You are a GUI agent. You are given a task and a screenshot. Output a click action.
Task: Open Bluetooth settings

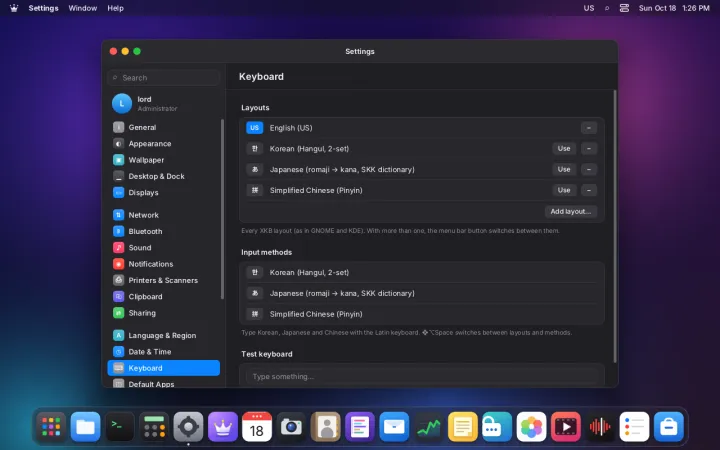coord(163,231)
